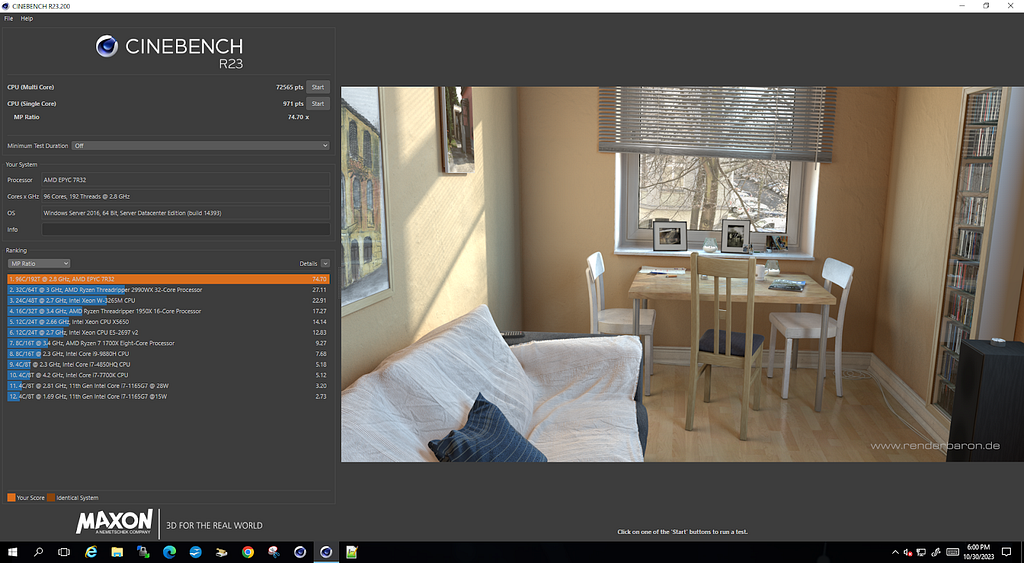Screen dimensions: 1024x563
Task: Start the CPU Single Core test
Action: (318, 104)
